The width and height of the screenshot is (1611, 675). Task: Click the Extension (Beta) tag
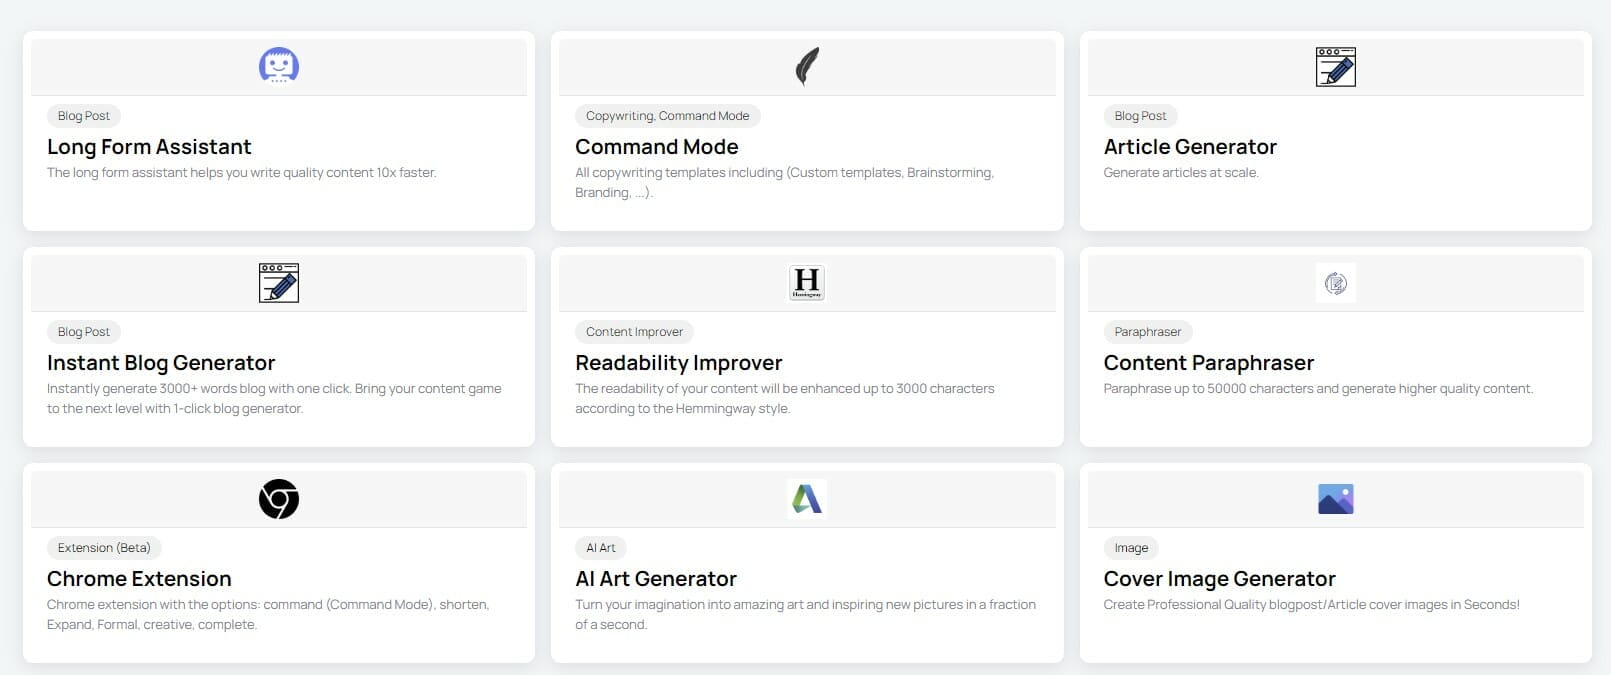point(104,548)
